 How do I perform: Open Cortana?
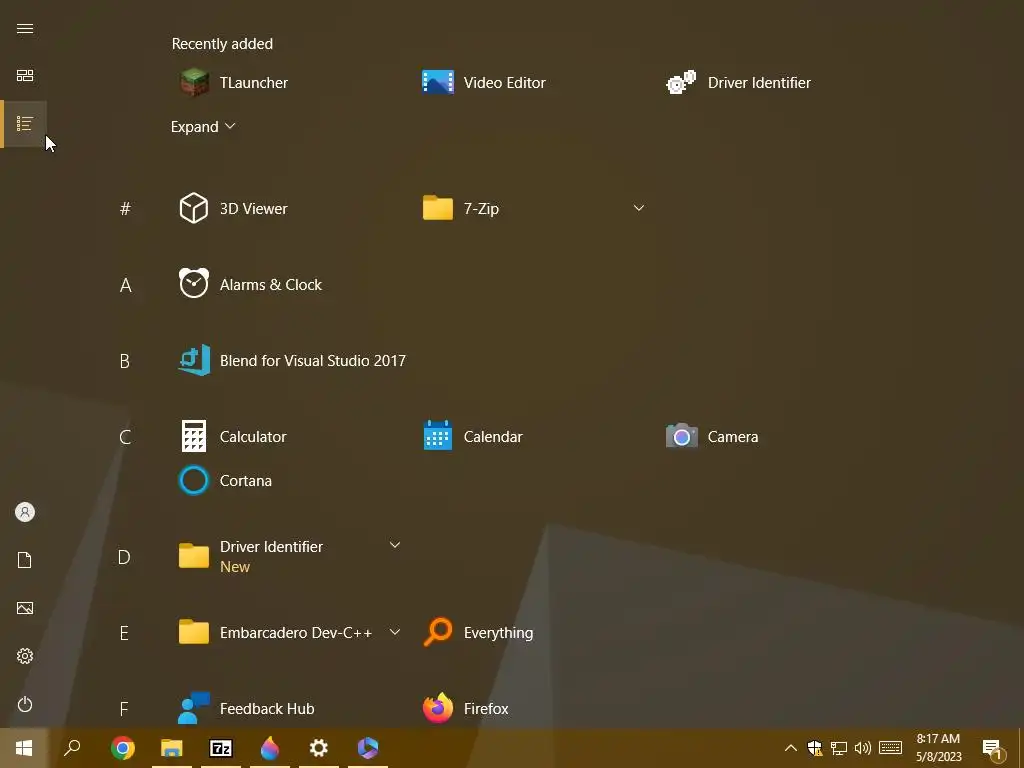[225, 481]
